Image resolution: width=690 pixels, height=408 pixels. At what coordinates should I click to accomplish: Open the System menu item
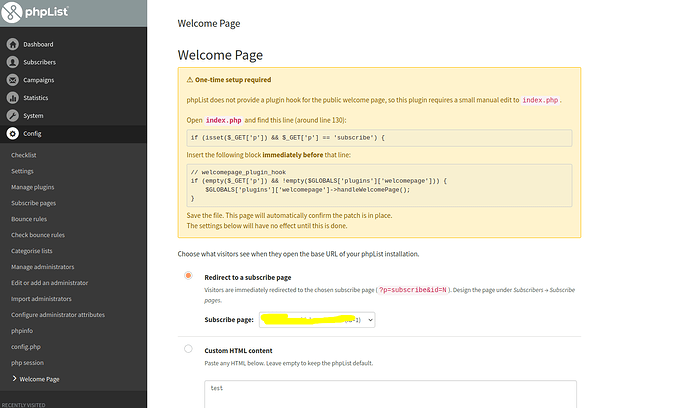pos(33,116)
